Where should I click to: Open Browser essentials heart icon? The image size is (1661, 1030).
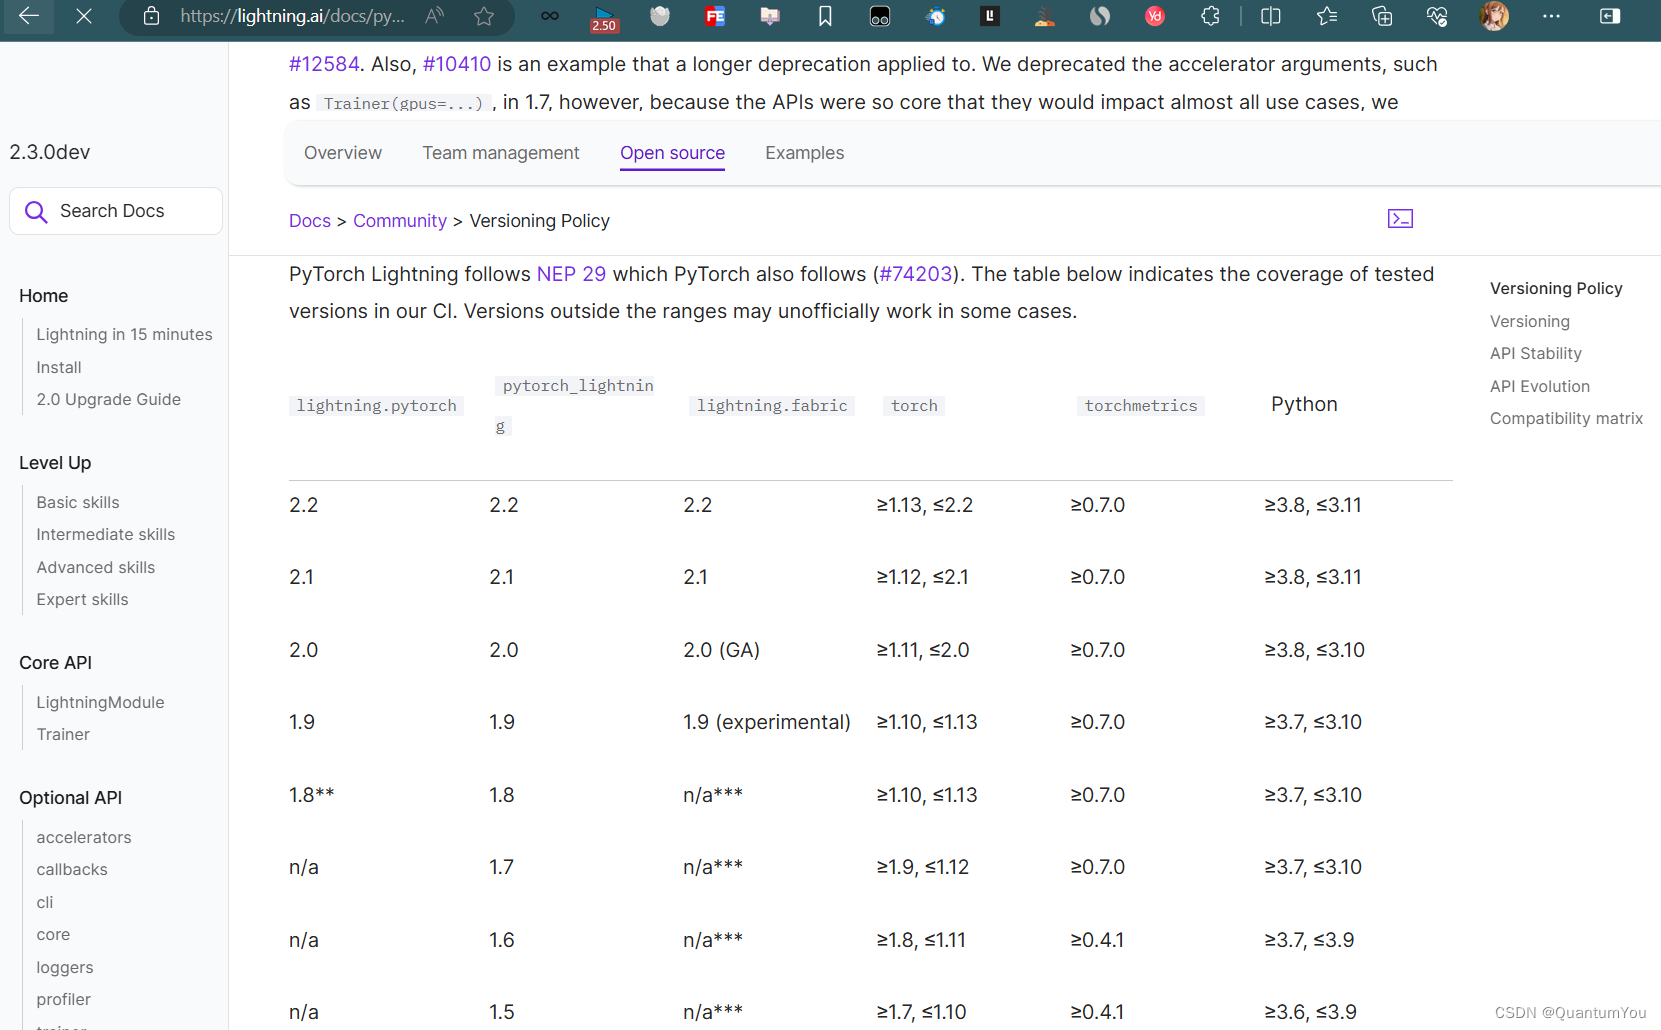(1437, 16)
